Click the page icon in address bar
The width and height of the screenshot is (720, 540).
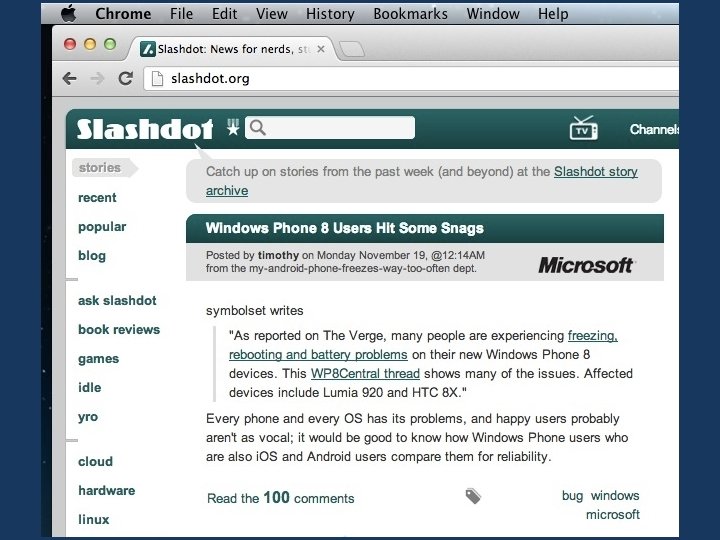click(x=158, y=79)
